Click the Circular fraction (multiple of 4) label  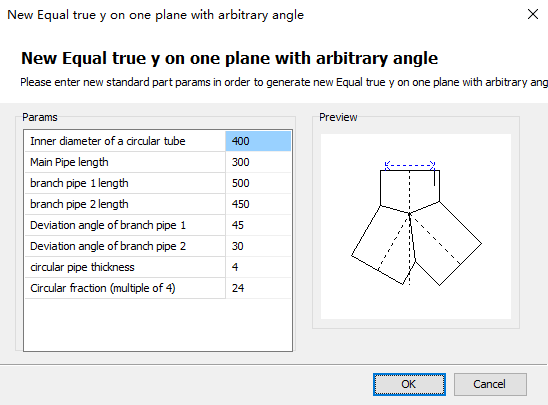click(103, 288)
